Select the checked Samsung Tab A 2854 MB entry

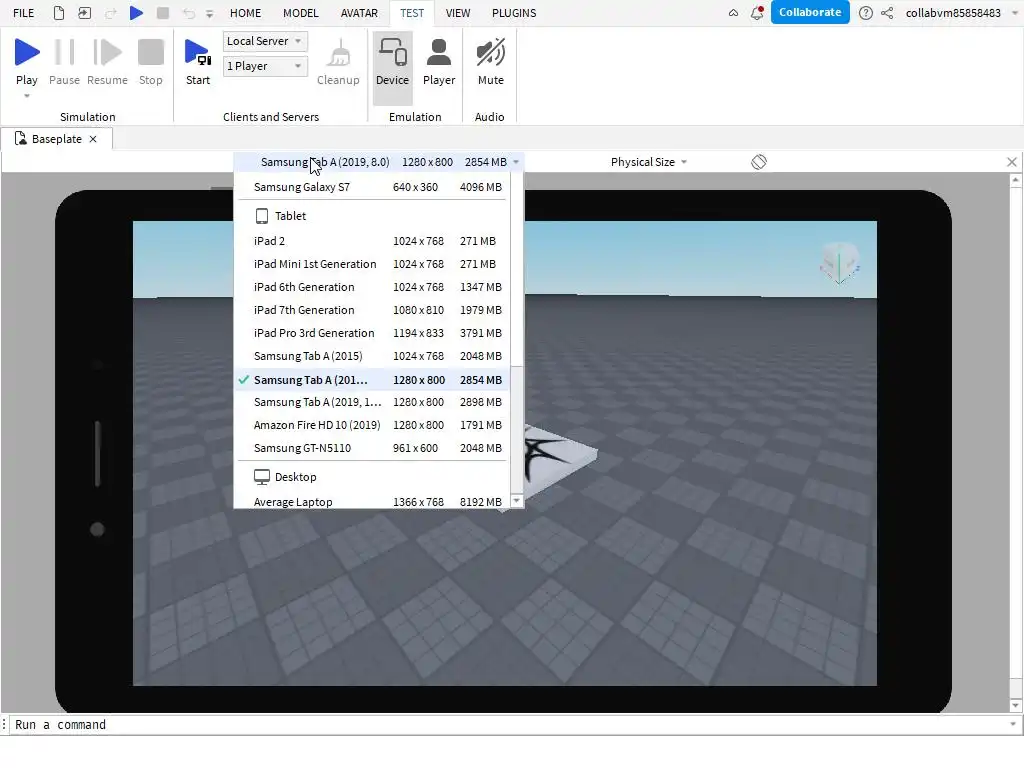(x=372, y=379)
